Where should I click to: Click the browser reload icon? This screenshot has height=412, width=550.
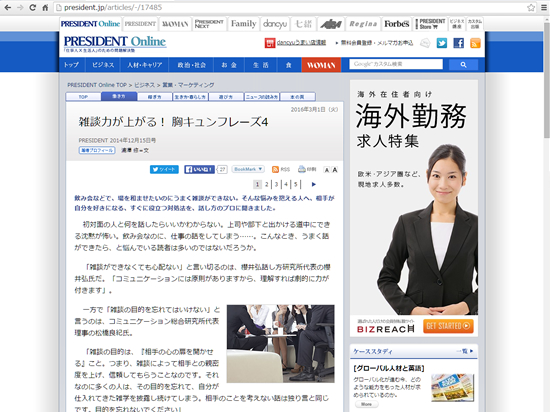(33, 7)
